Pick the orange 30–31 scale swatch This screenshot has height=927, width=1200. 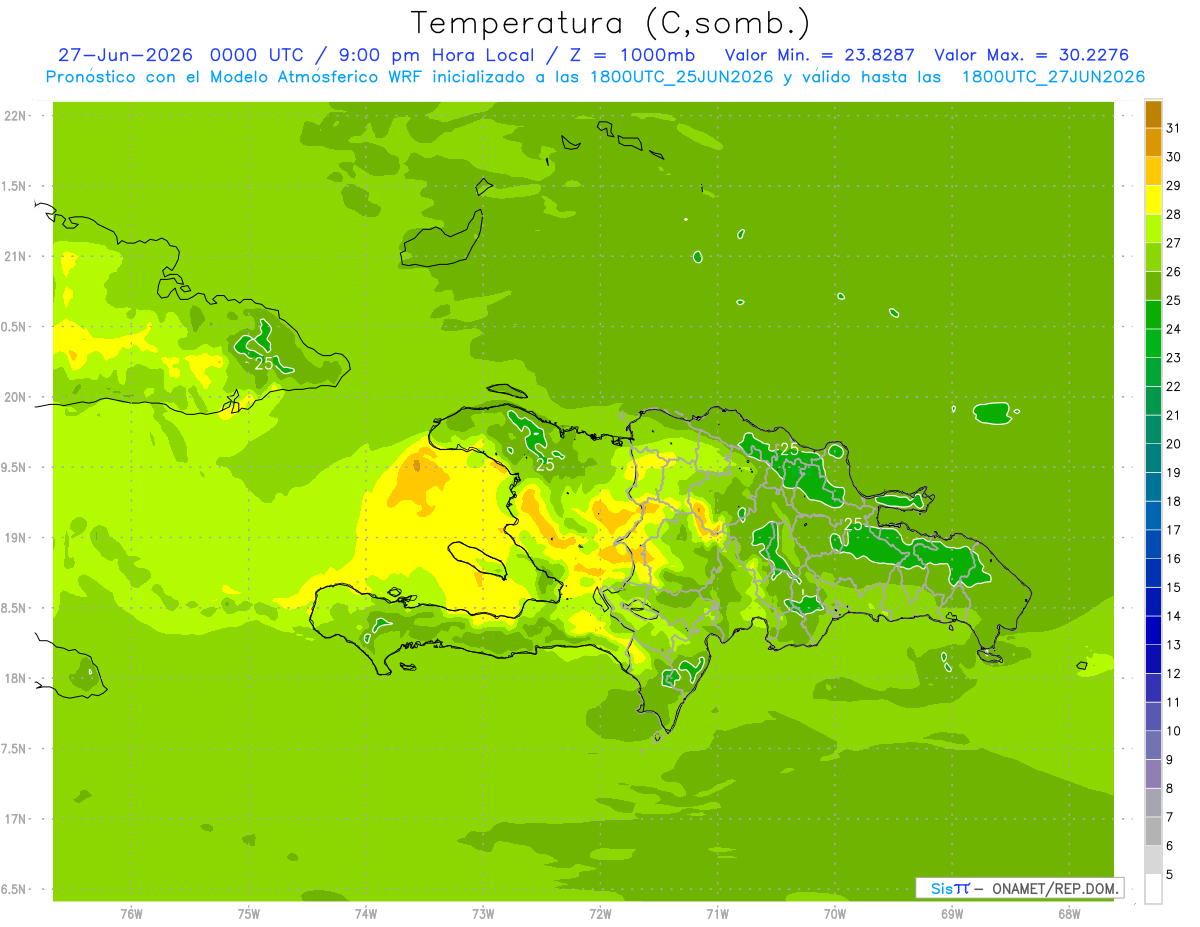(1153, 143)
